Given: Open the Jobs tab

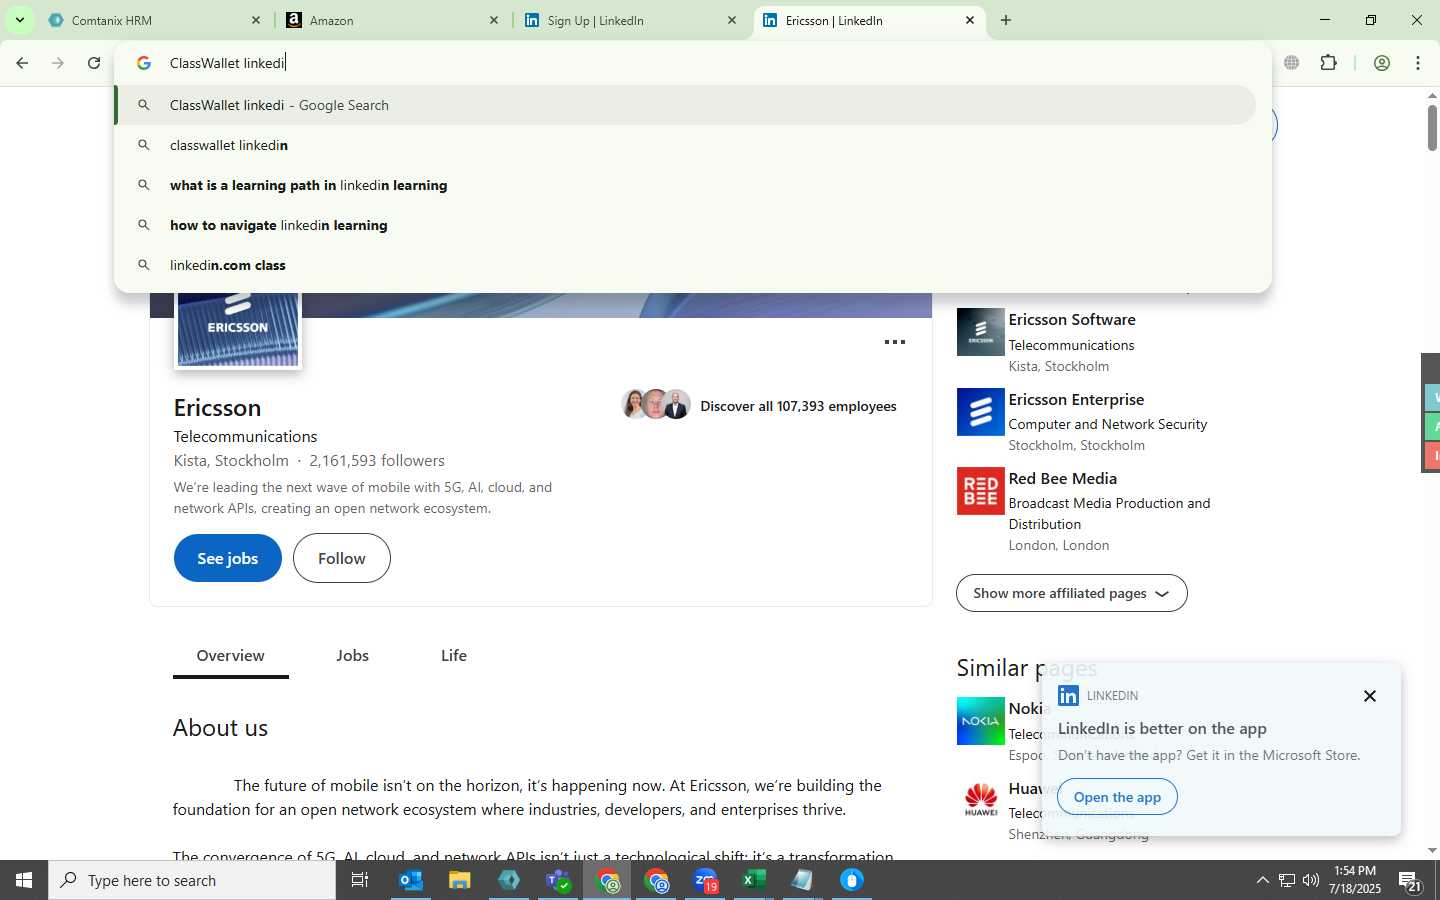Looking at the screenshot, I should click(352, 656).
